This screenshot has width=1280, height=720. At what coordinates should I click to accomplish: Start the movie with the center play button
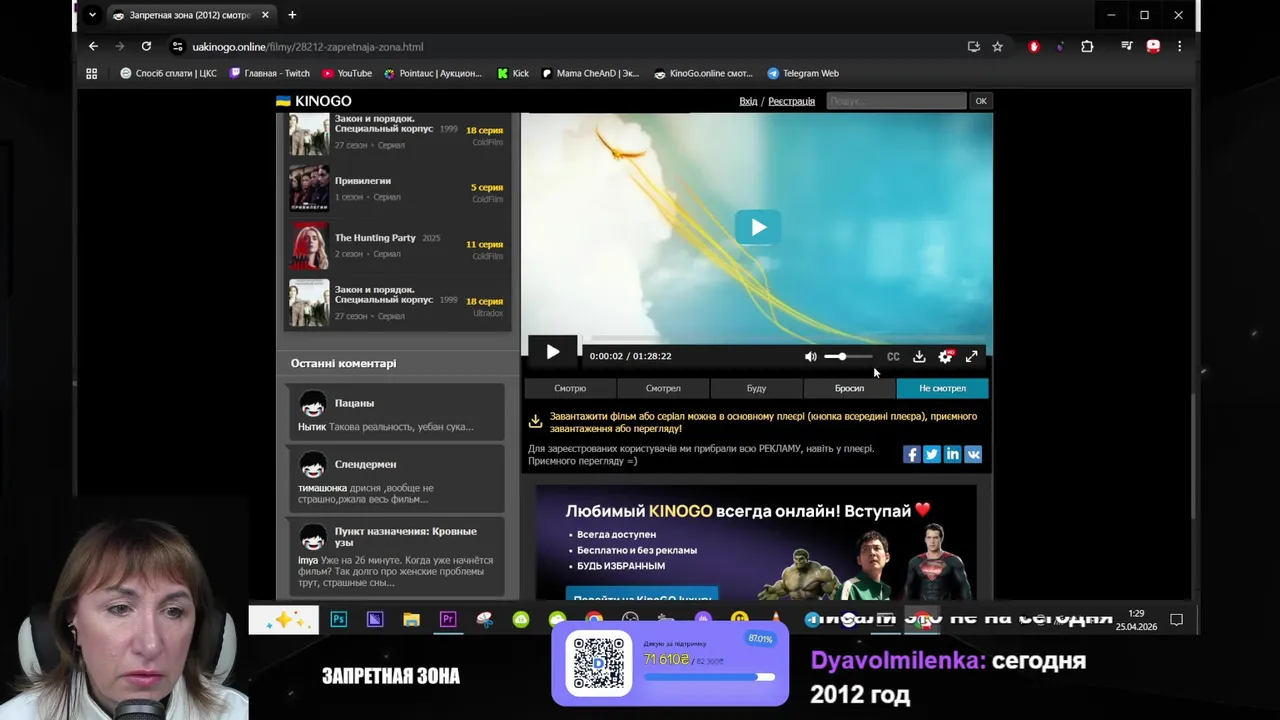[x=758, y=227]
